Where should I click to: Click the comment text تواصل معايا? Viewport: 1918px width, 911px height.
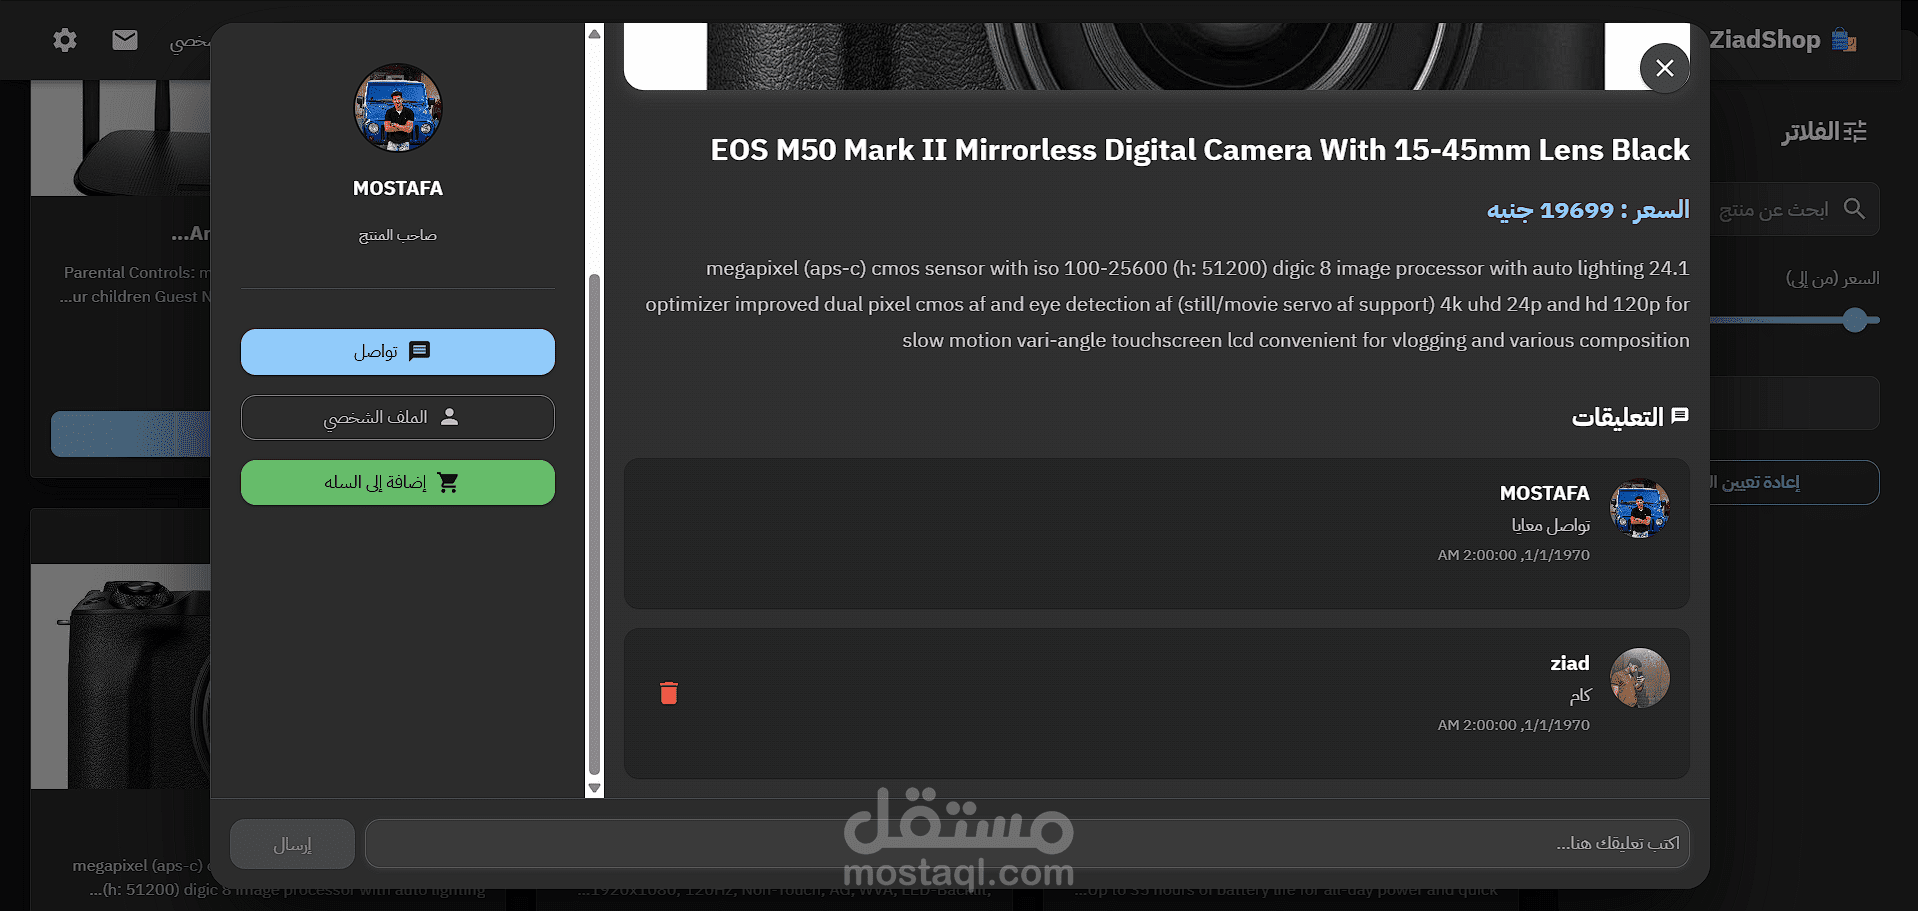click(x=1551, y=525)
